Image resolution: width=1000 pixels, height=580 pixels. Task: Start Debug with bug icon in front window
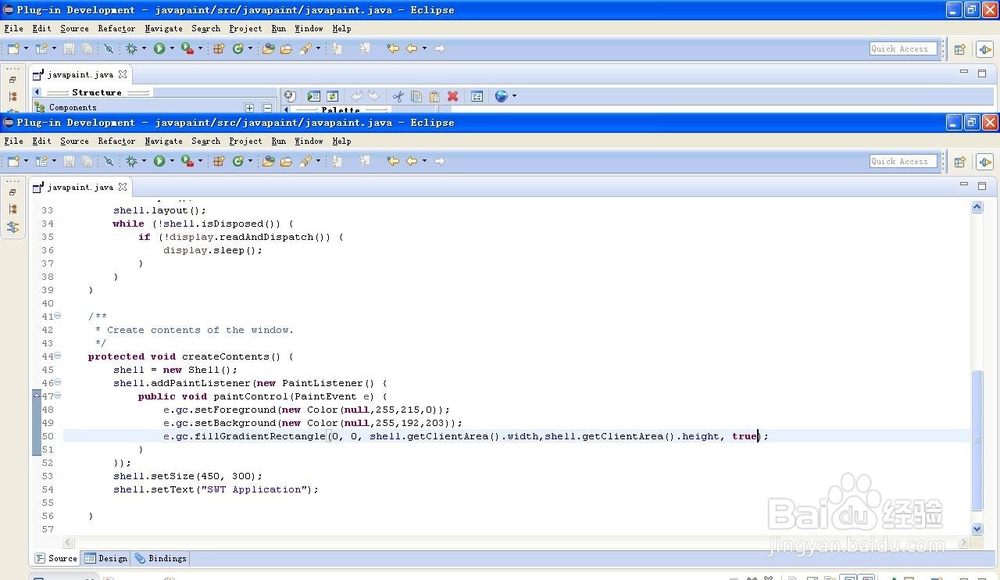pyautogui.click(x=131, y=161)
